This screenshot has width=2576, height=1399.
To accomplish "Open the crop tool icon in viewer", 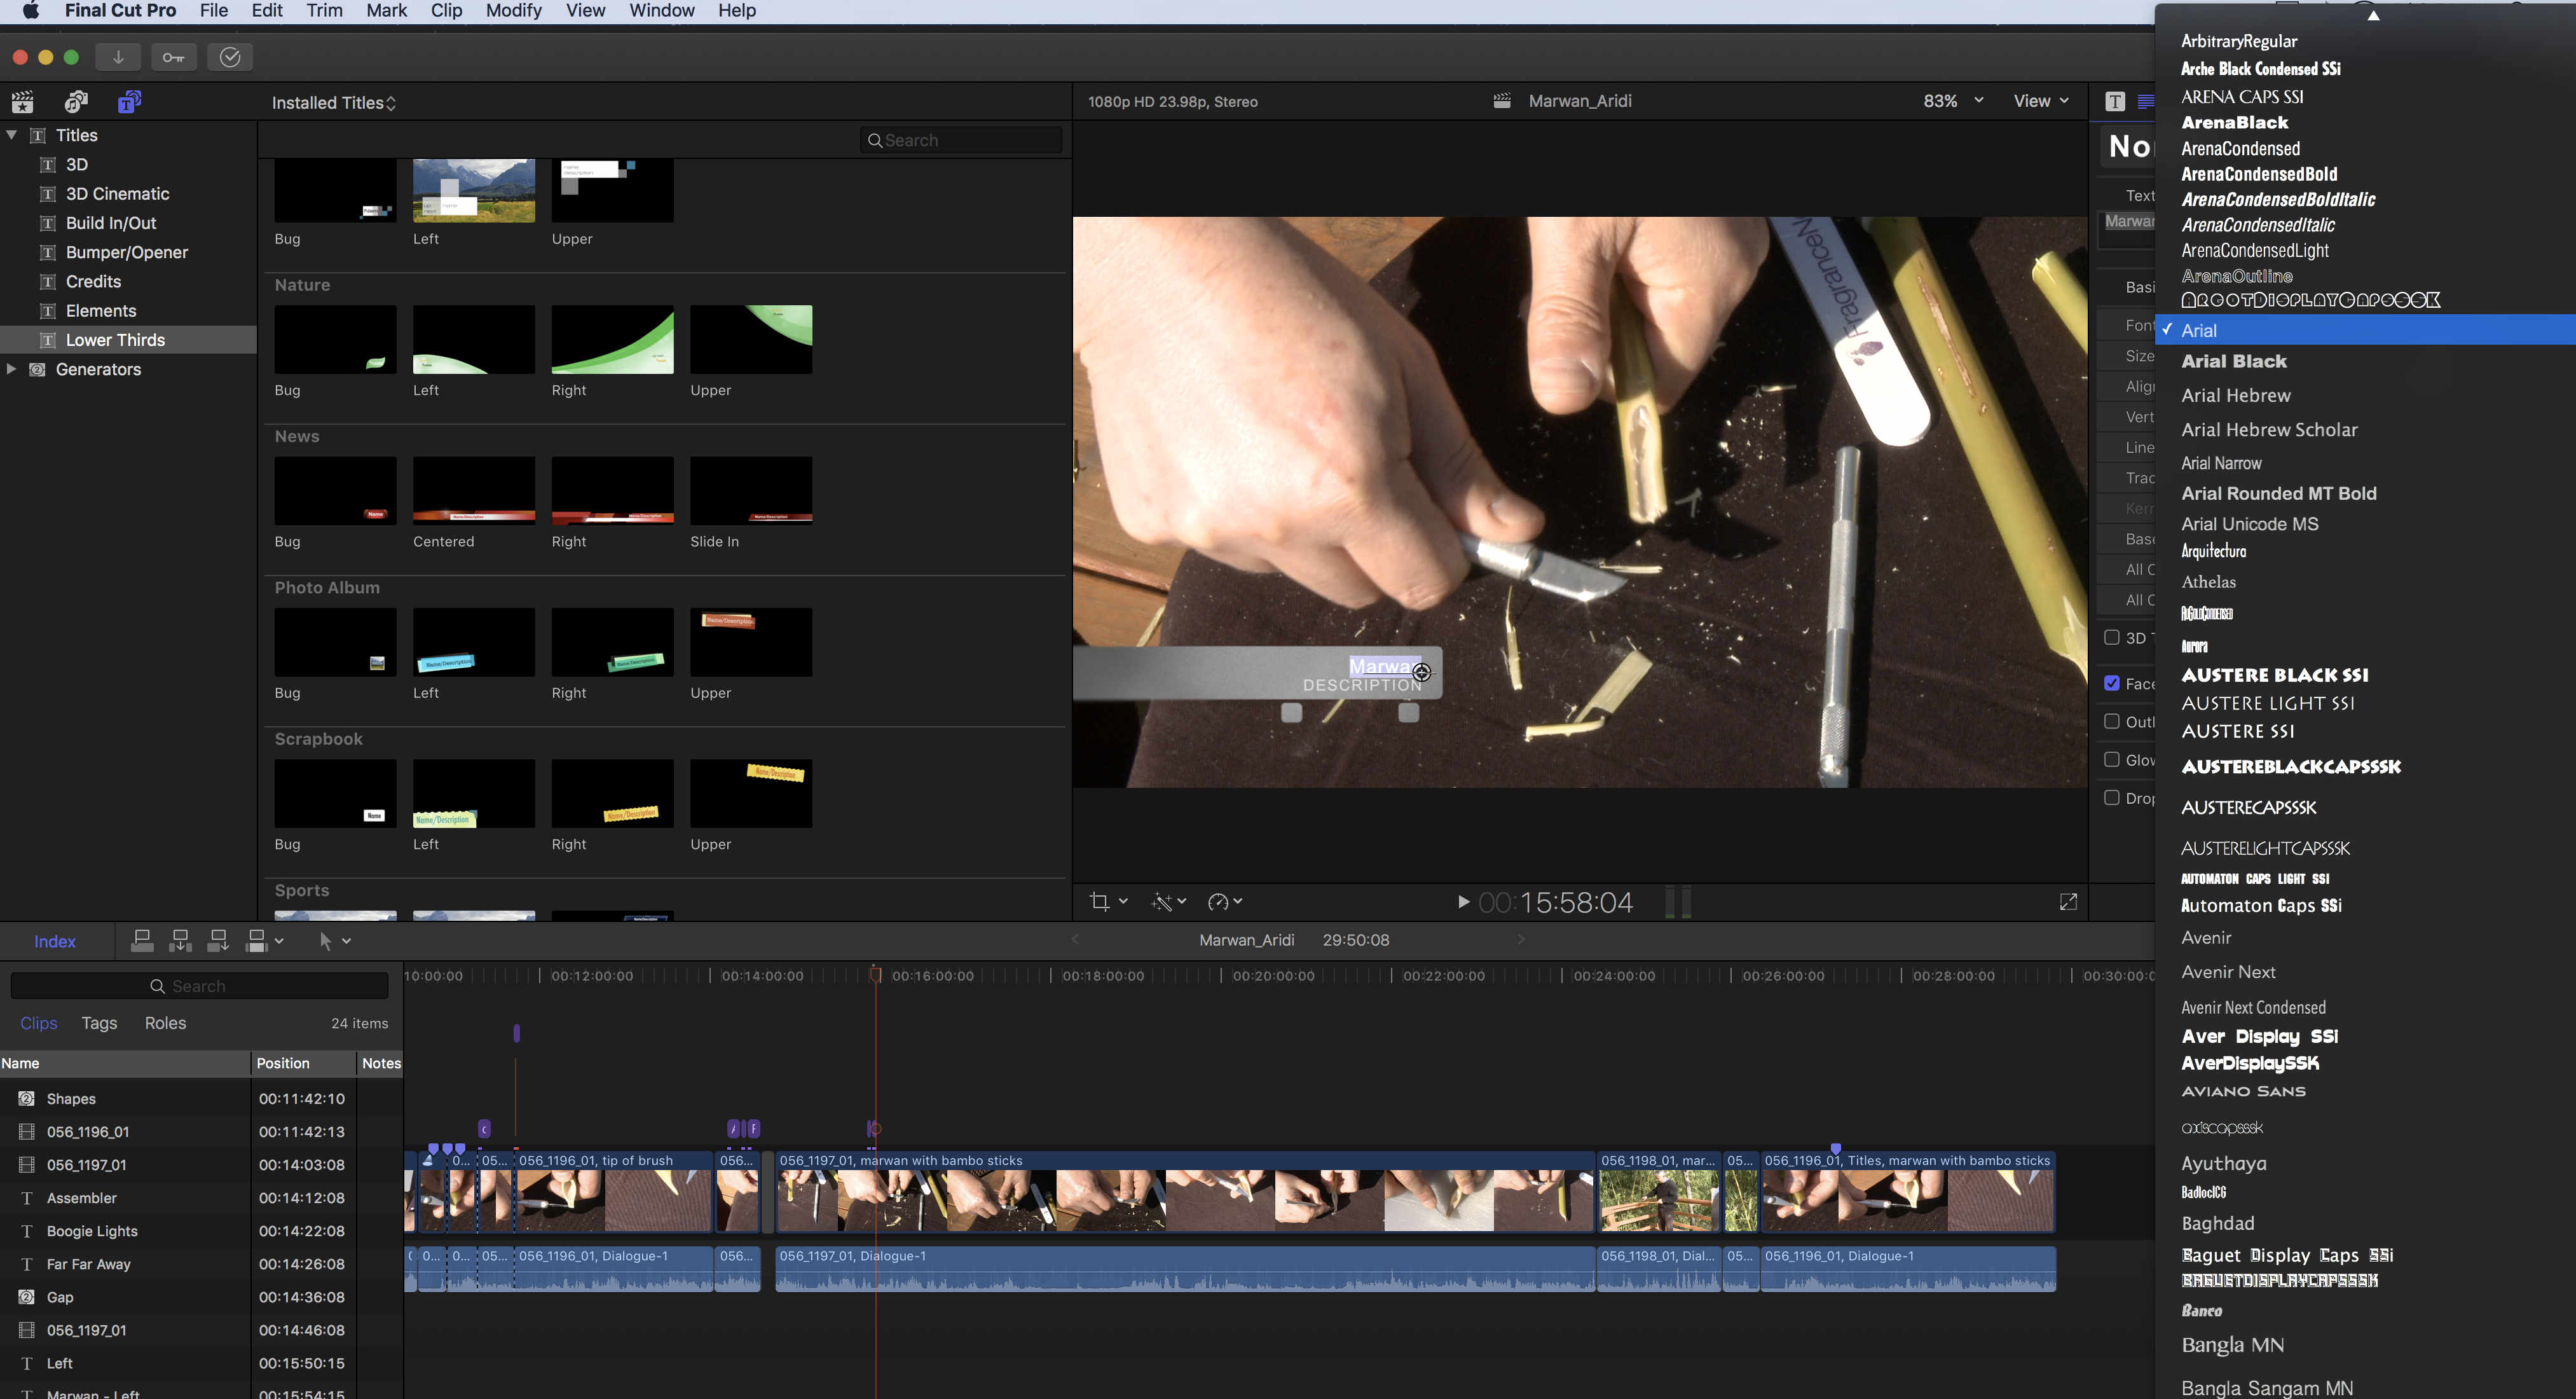I will 1100,901.
